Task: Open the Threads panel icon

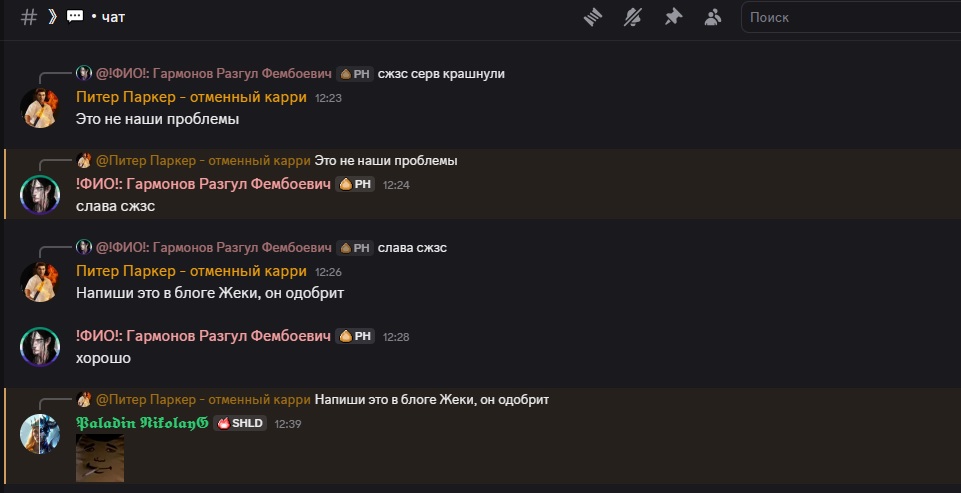Action: point(594,17)
